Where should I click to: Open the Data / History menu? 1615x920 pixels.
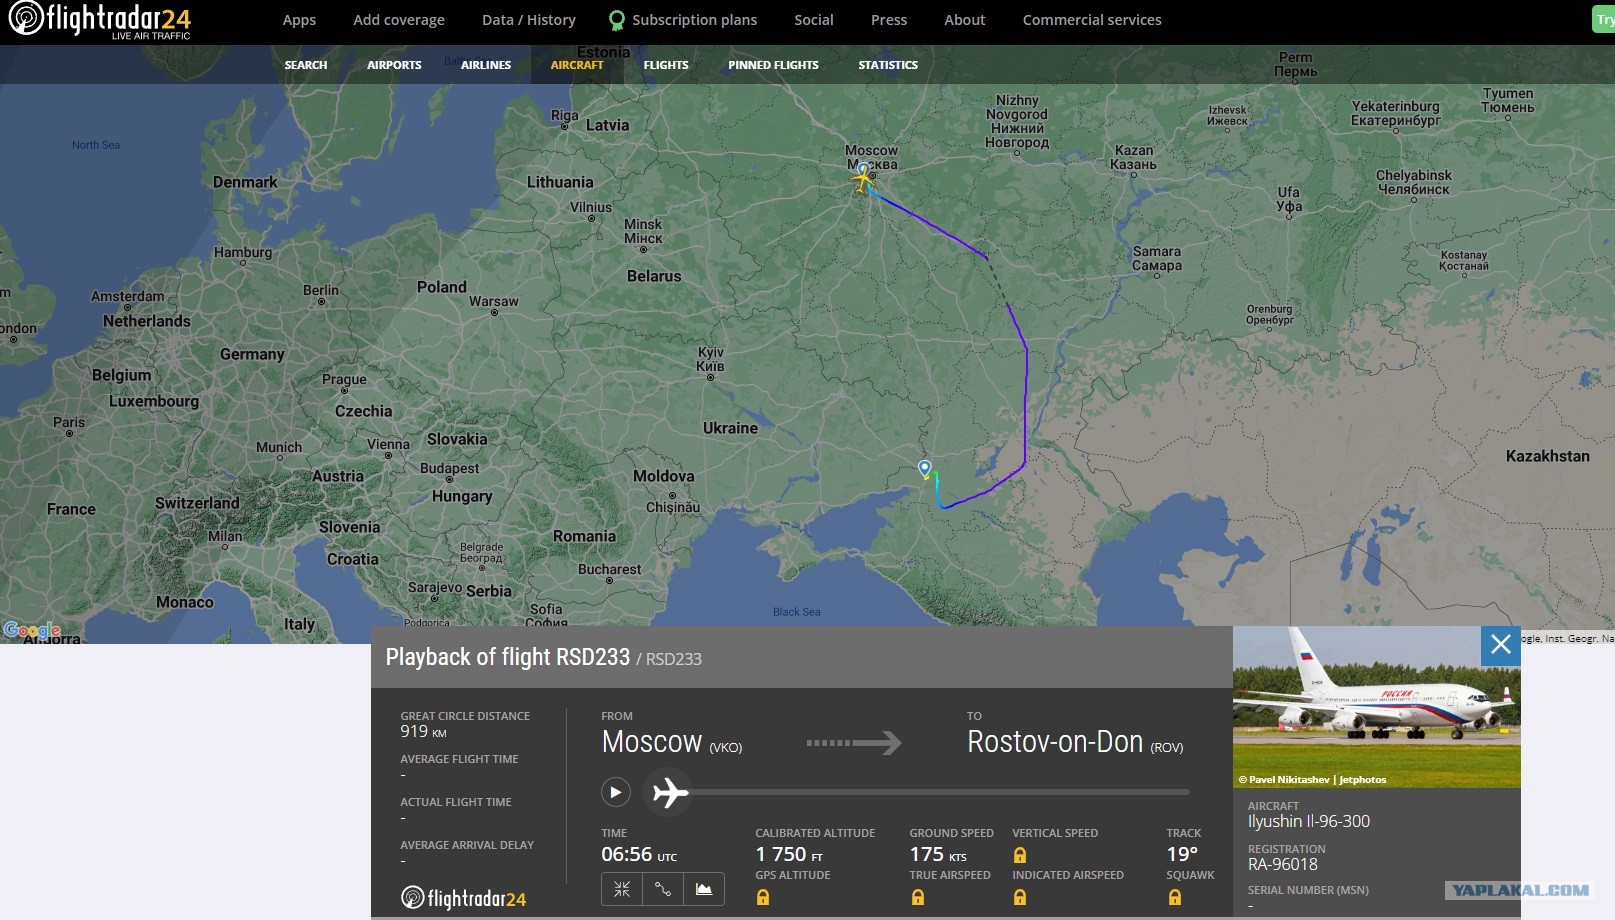click(x=529, y=20)
